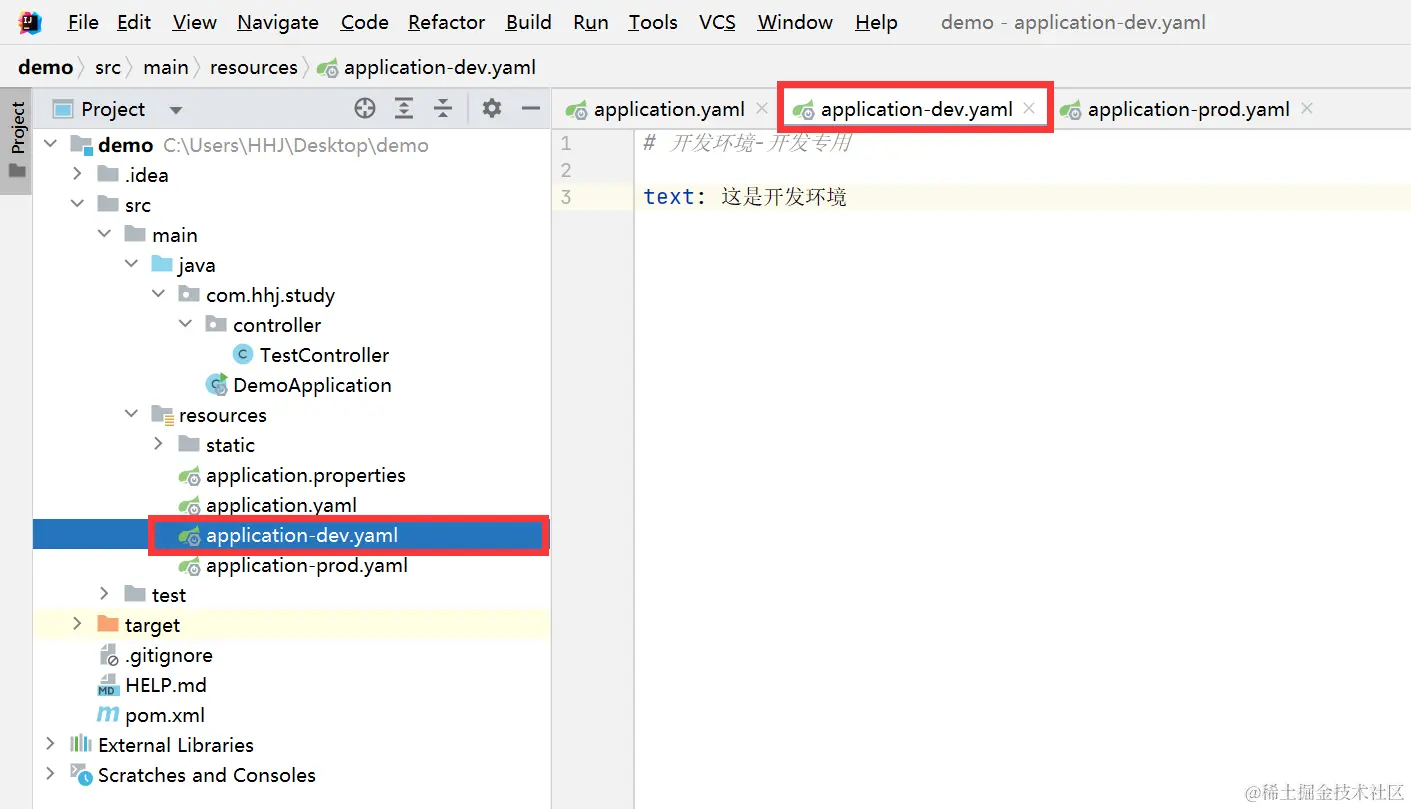
Task: Open the Run menu
Action: point(591,22)
